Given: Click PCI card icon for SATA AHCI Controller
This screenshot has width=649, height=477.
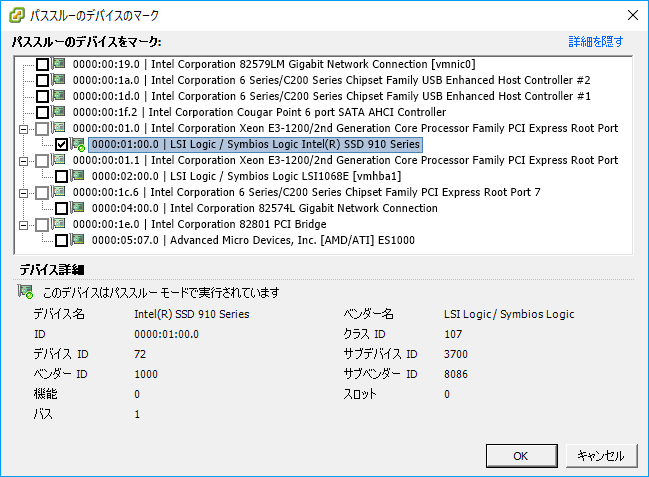Looking at the screenshot, I should tap(58, 111).
